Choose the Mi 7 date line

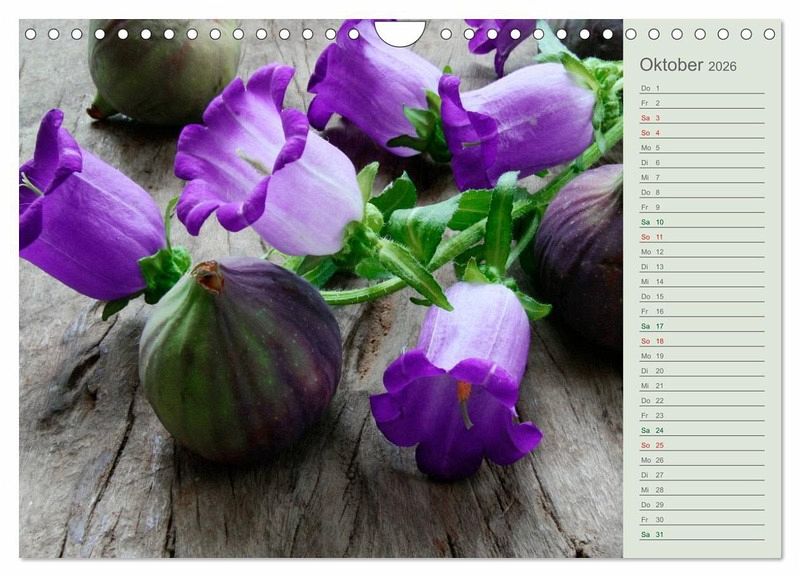coord(701,177)
